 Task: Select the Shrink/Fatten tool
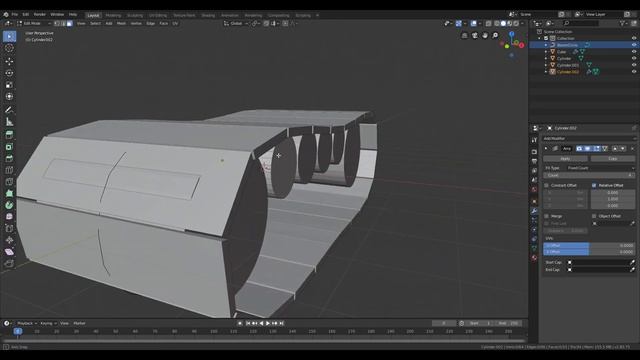coord(9,240)
